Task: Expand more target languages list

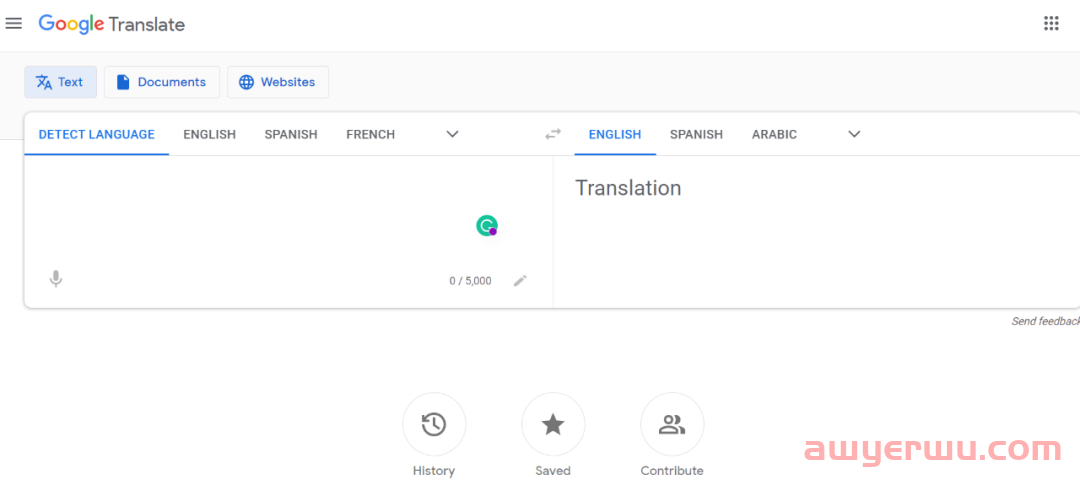Action: (x=854, y=134)
